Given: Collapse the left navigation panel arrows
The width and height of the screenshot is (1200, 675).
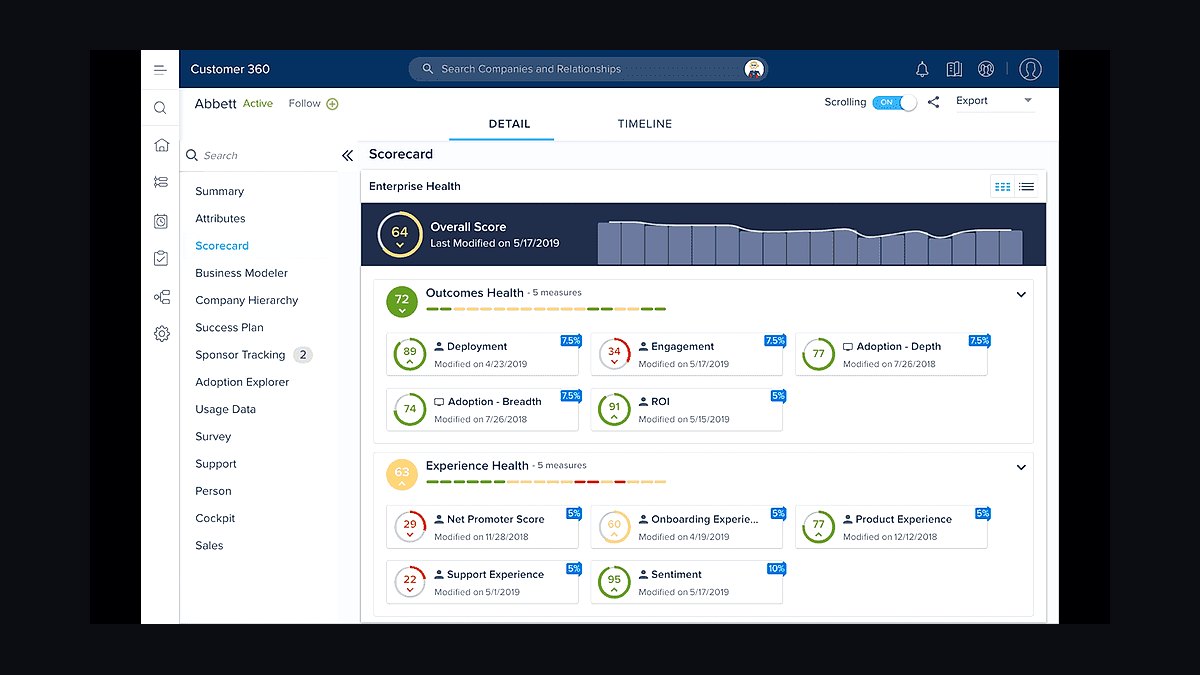Looking at the screenshot, I should (348, 156).
